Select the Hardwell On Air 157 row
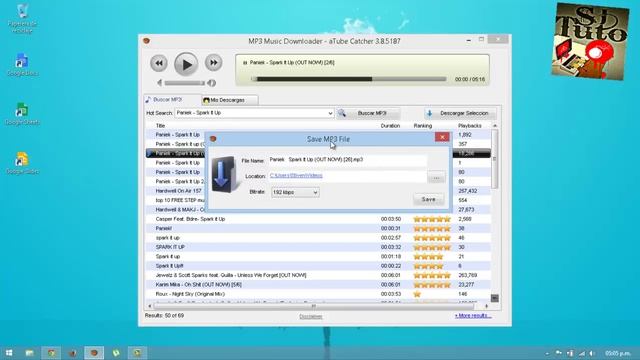 coord(178,191)
